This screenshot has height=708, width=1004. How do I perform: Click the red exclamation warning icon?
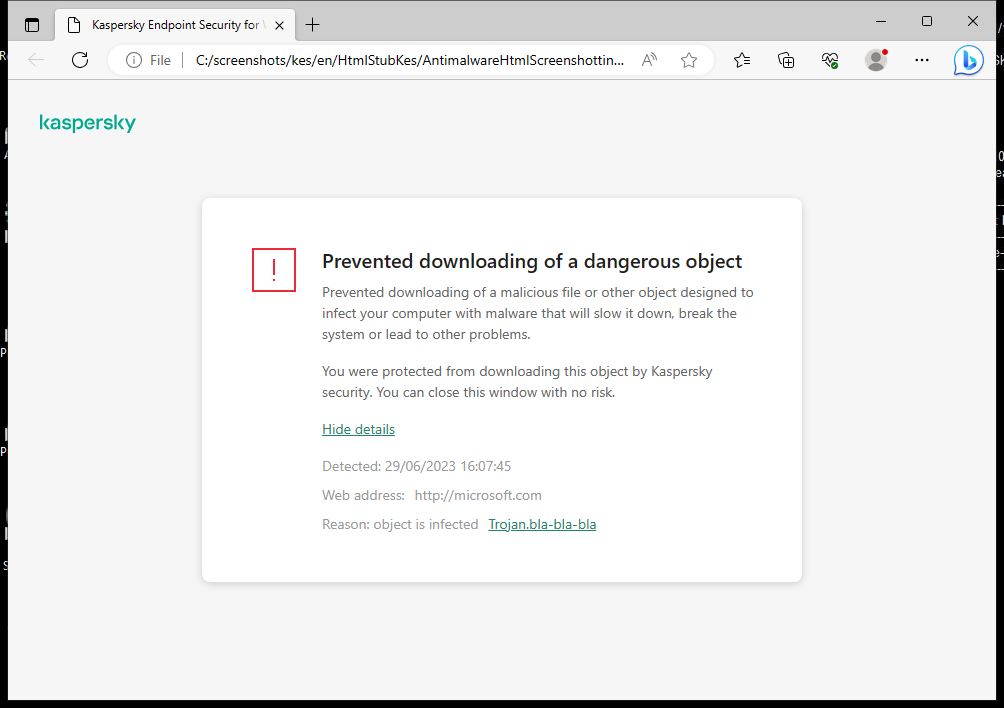(273, 269)
